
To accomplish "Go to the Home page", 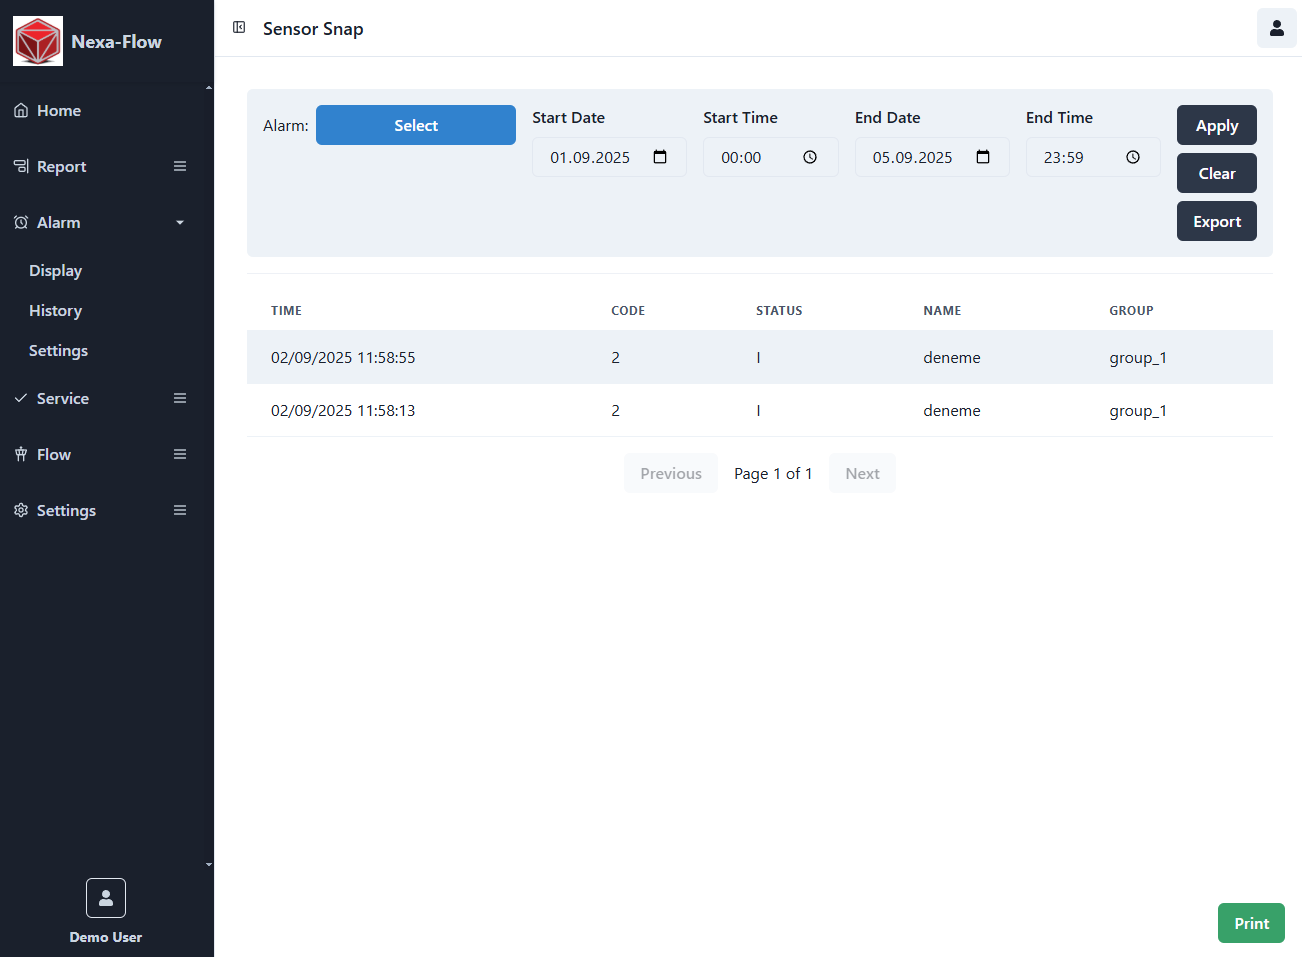I will 59,110.
